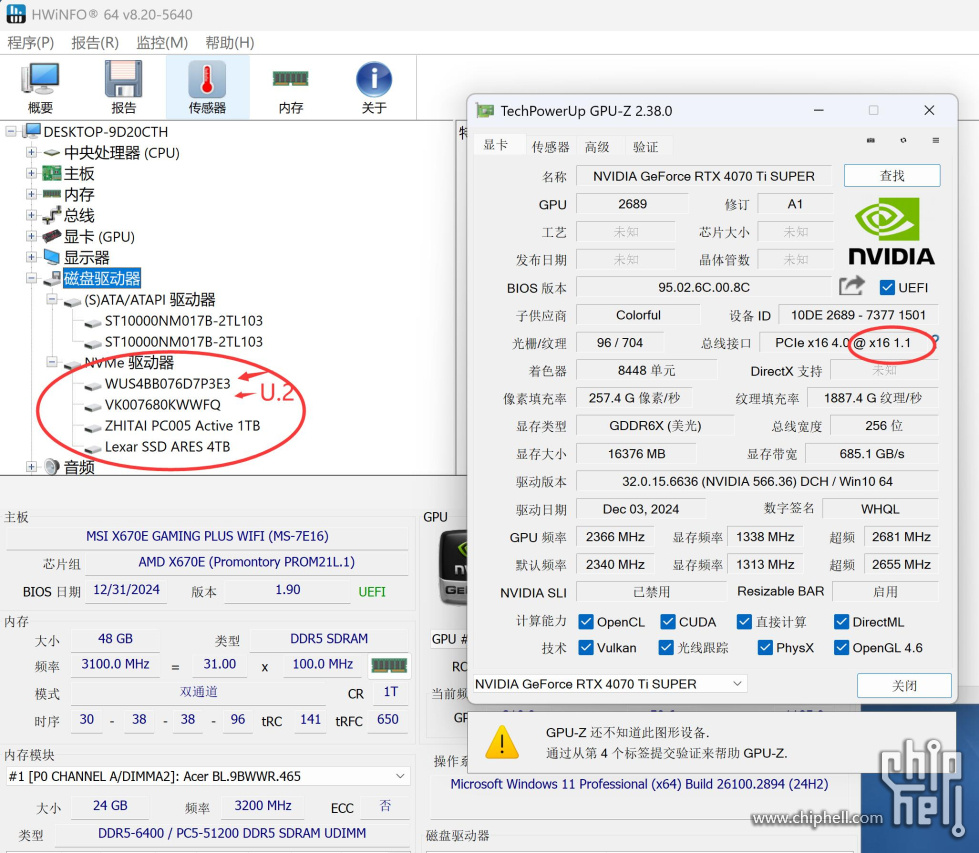Select the VK007680KWWFQ drive
Screen dimensions: 979x853
coord(162,405)
